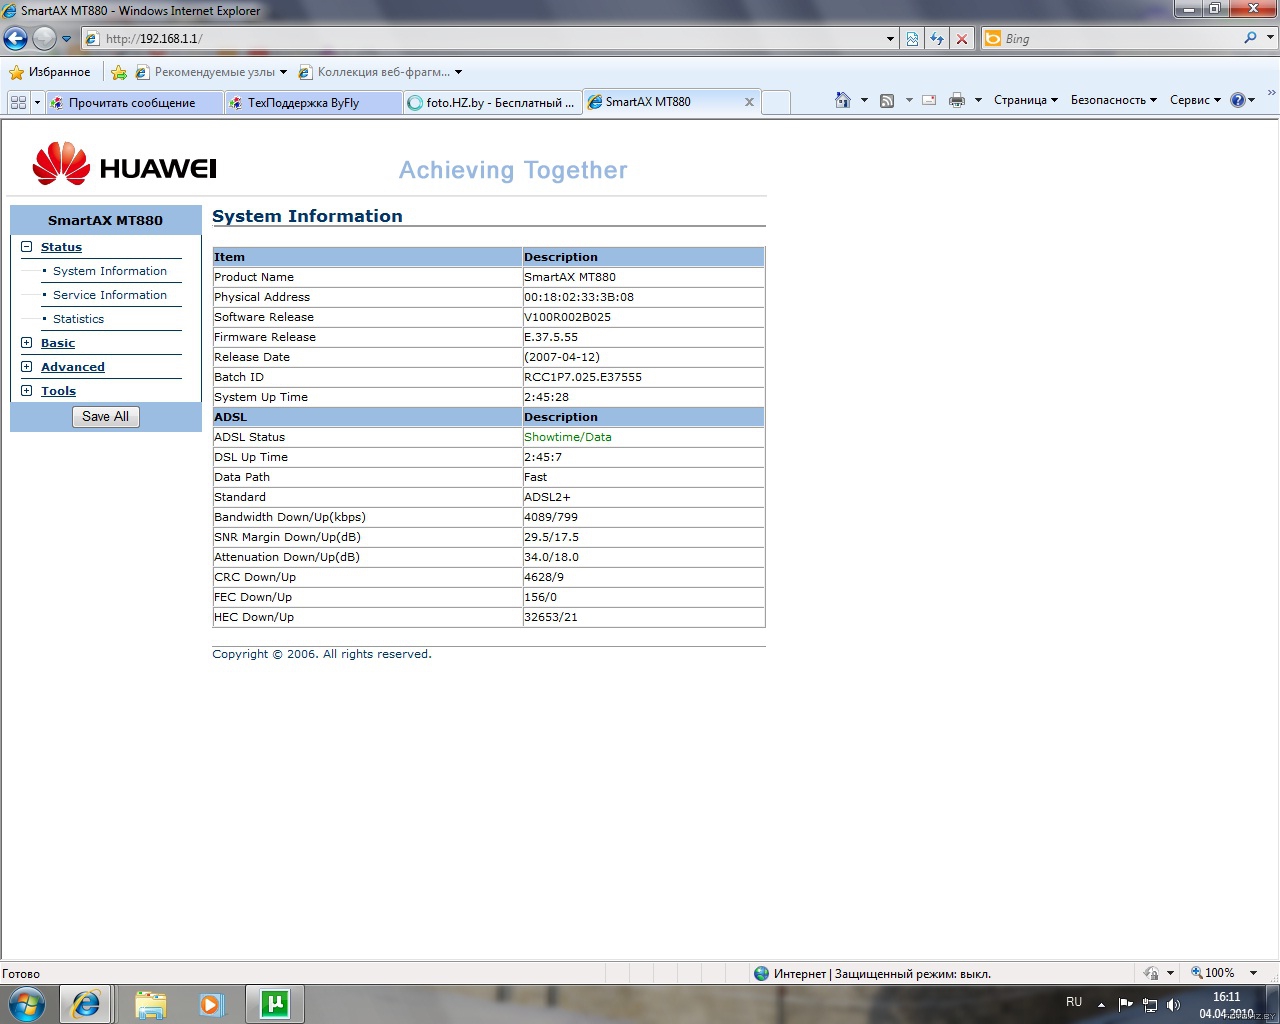Open the tab list dropdown arrow

(37, 102)
